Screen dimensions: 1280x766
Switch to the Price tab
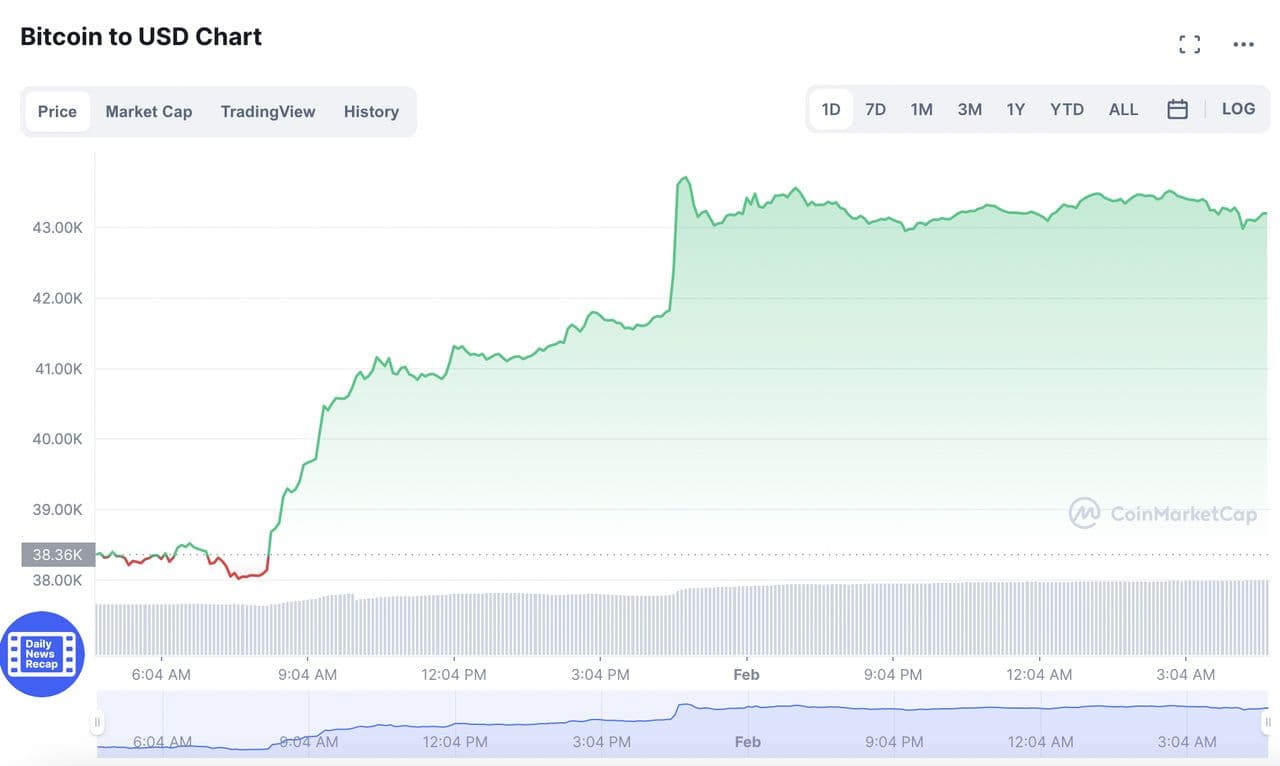pos(57,112)
